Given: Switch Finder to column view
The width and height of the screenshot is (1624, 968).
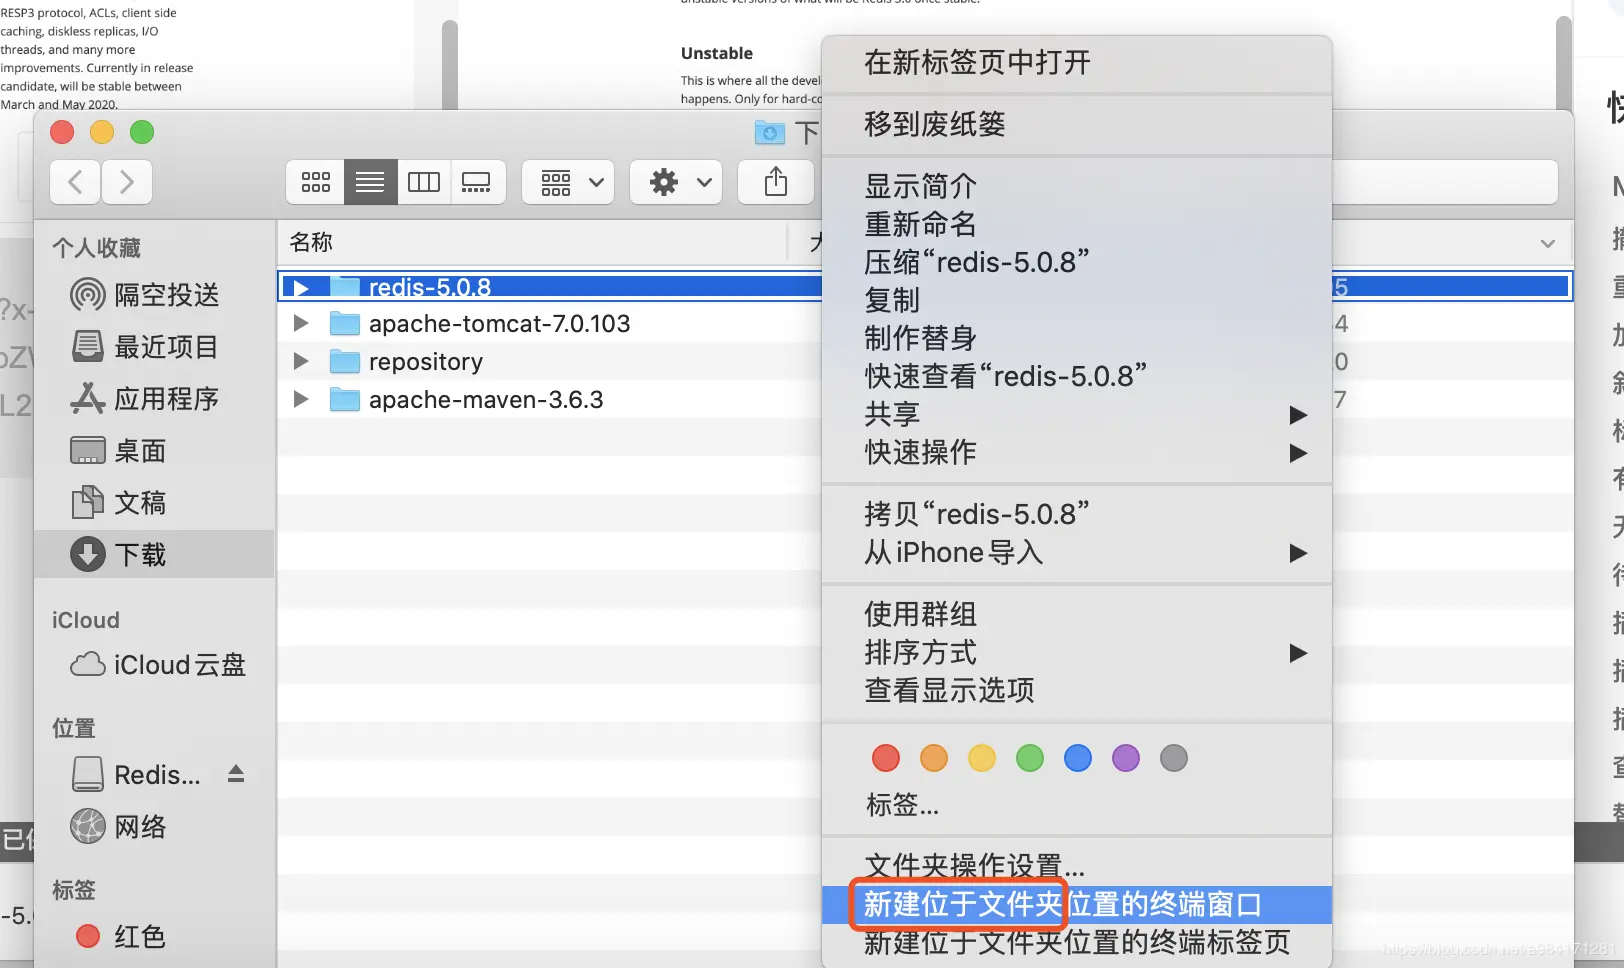Looking at the screenshot, I should click(424, 182).
